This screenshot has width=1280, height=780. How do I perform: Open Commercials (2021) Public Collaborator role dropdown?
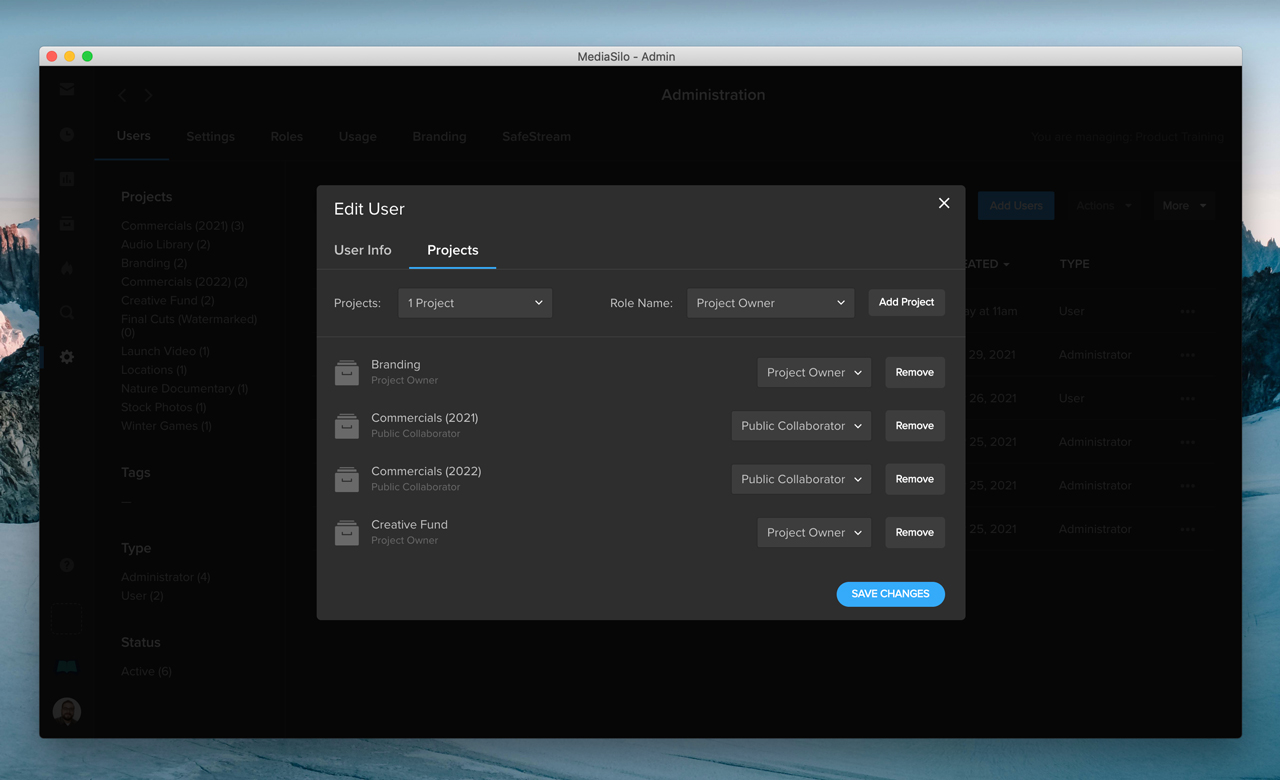(x=801, y=426)
